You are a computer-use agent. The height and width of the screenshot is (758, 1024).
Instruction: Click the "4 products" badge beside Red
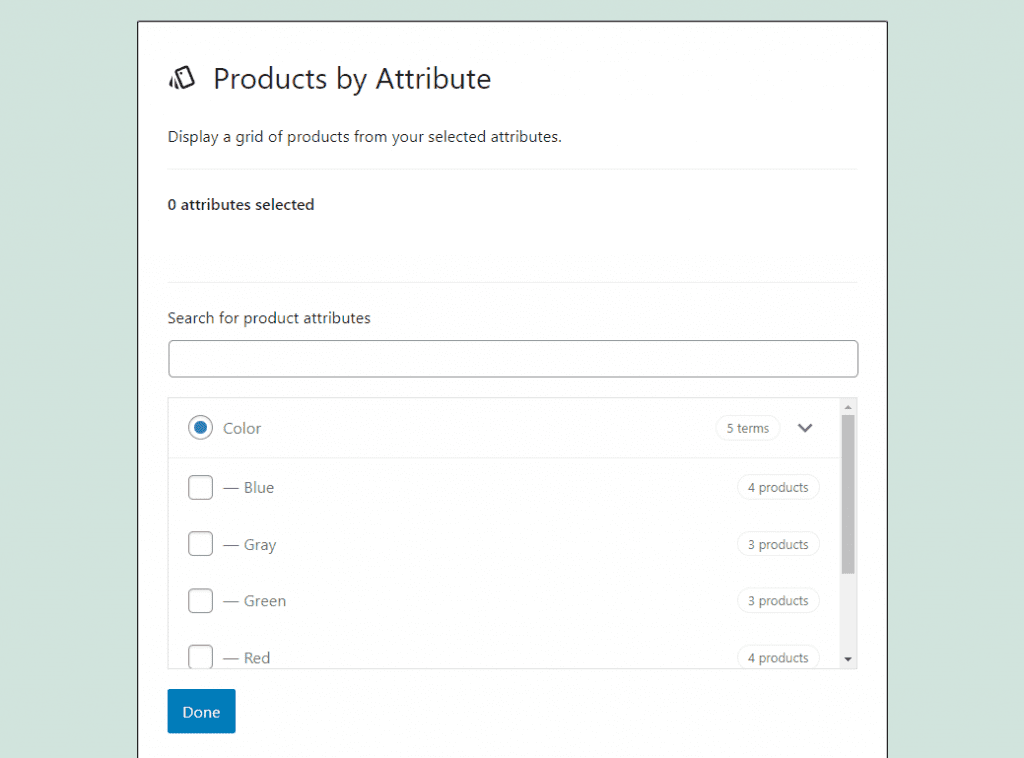tap(778, 657)
